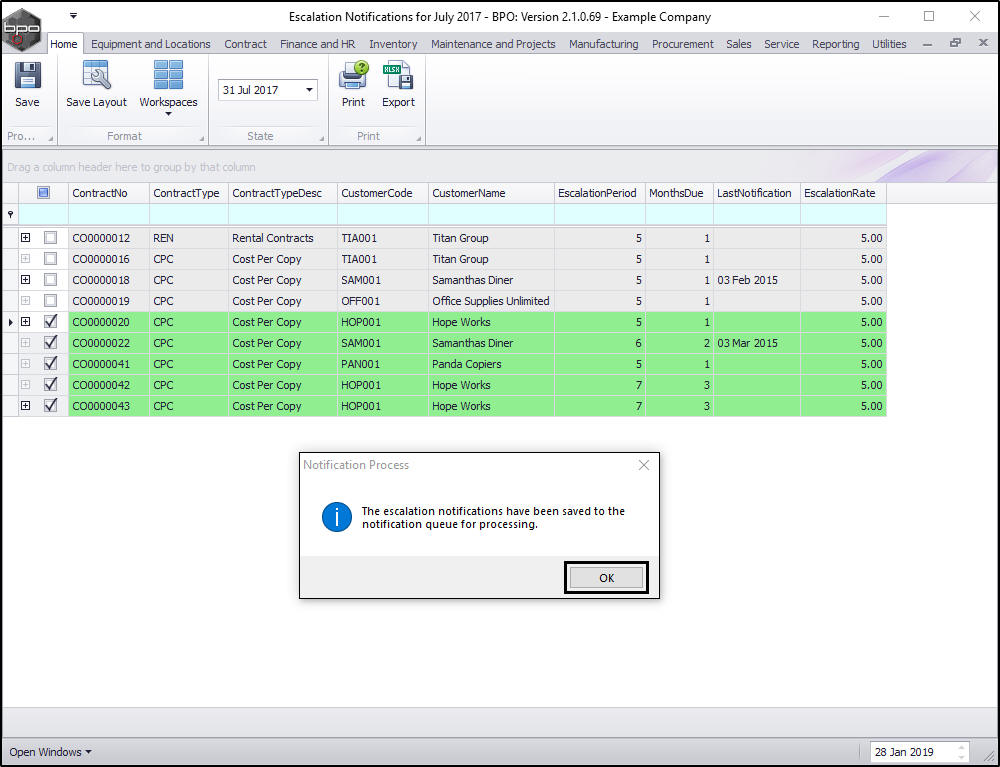Screen dimensions: 1000x767
Task: Uncheck the box for contract CO0000022
Action: tap(50, 342)
